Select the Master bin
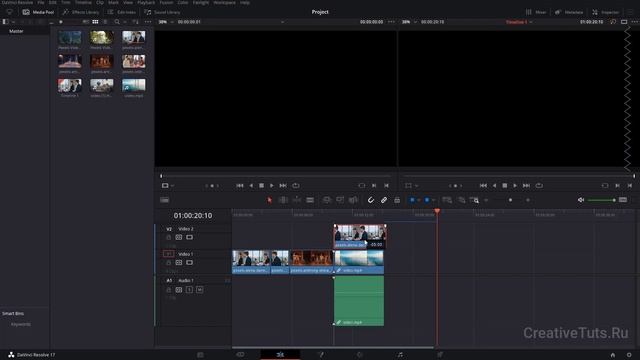 [16, 31]
